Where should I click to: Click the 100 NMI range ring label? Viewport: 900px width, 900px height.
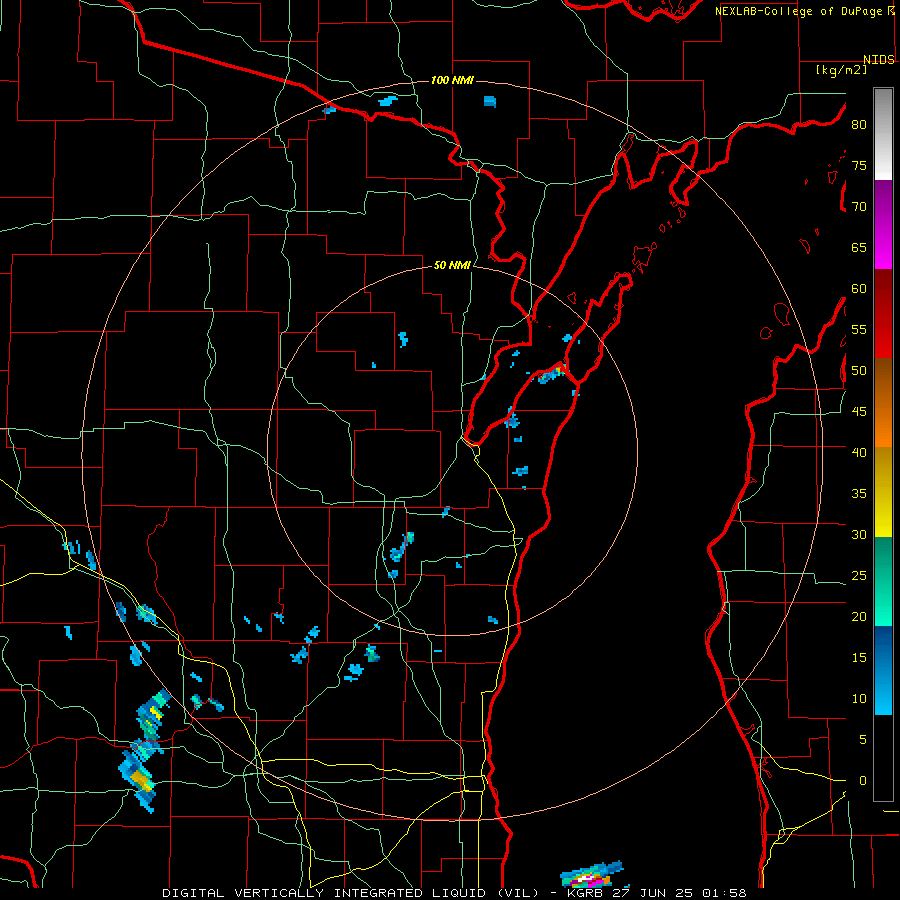click(452, 80)
